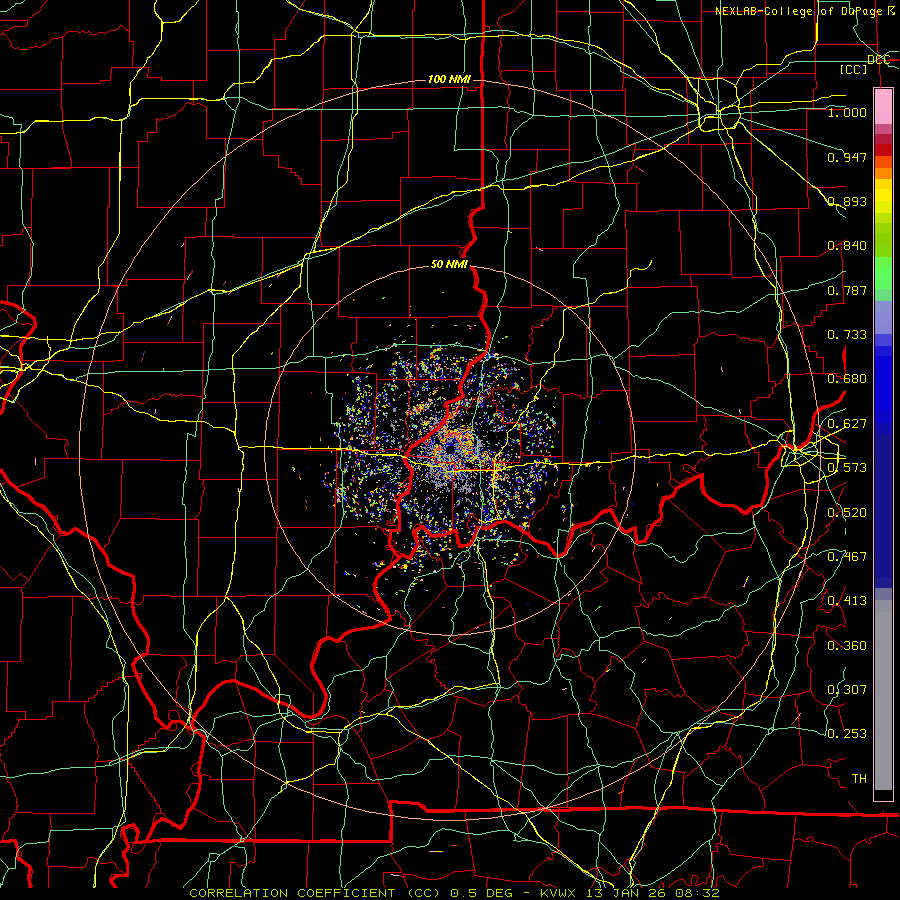
Task: Click the 0.413 scale value
Action: [847, 601]
